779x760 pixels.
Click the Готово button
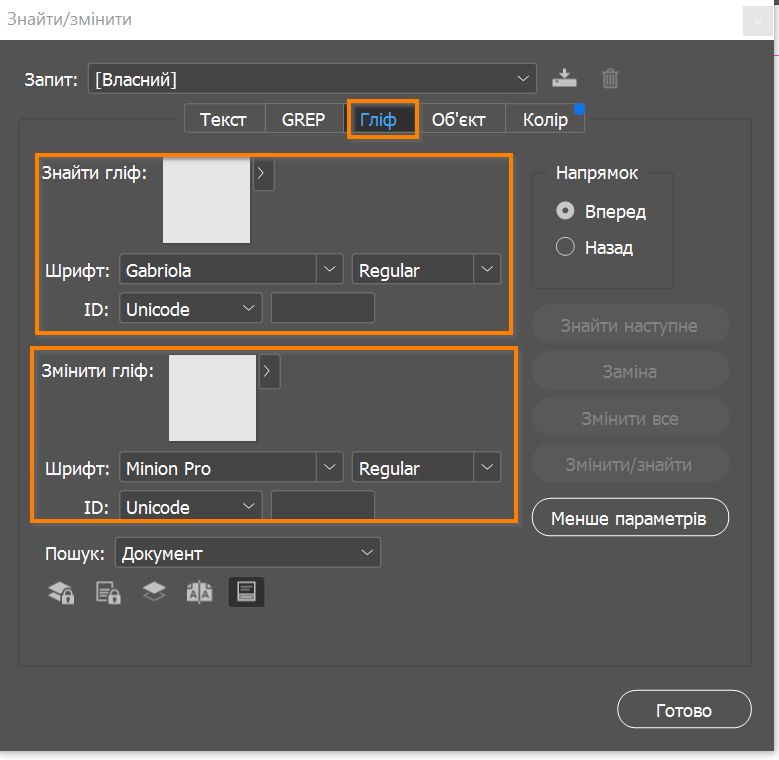(684, 710)
